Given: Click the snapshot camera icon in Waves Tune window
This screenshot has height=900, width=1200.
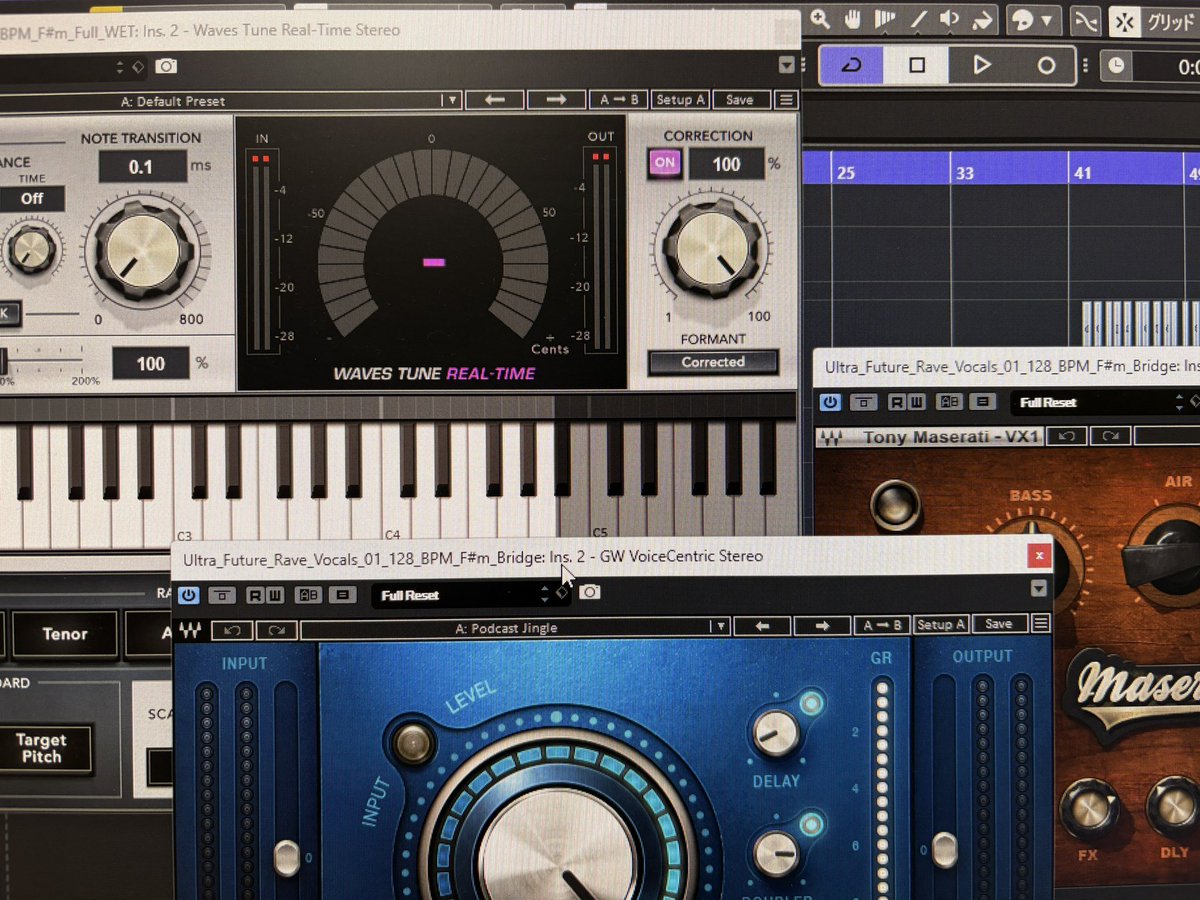Looking at the screenshot, I should pyautogui.click(x=166, y=66).
